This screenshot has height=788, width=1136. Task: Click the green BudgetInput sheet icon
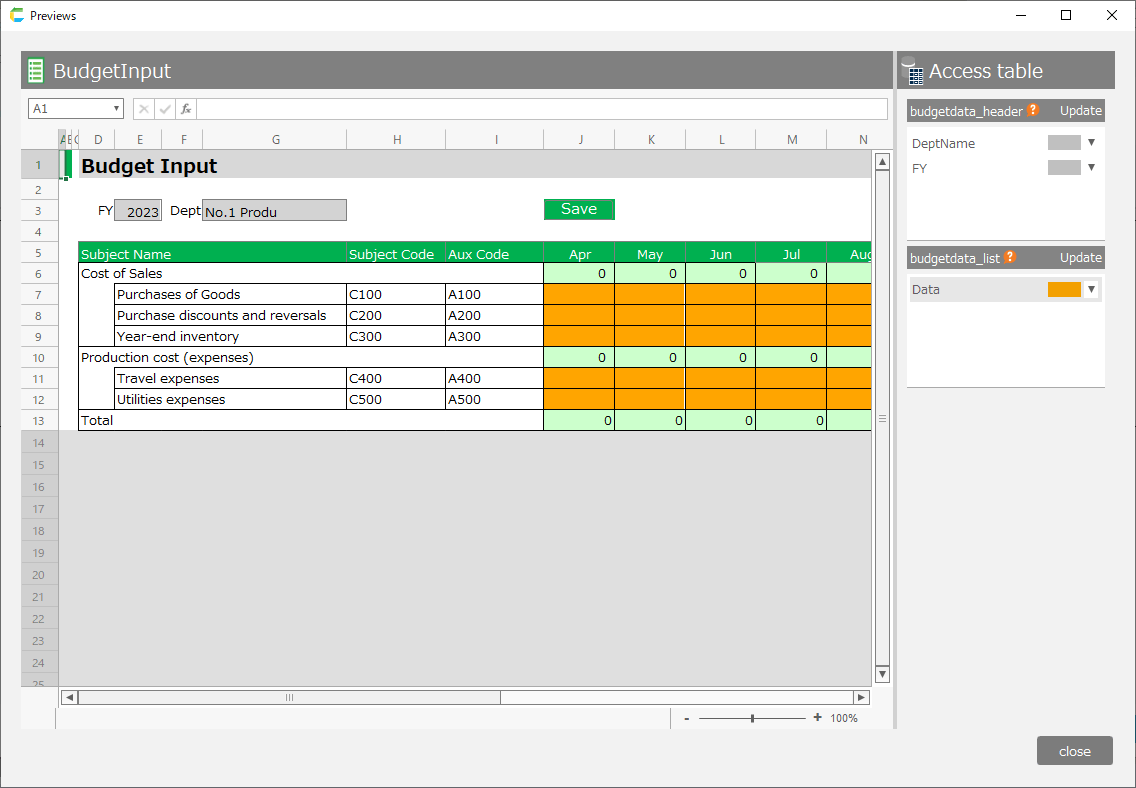click(x=36, y=71)
